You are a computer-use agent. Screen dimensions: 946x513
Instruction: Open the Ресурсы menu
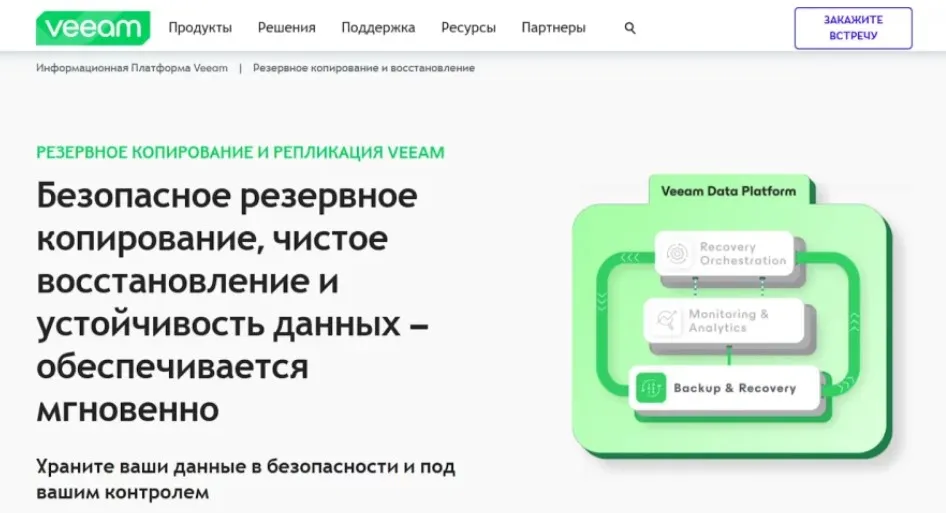point(468,28)
